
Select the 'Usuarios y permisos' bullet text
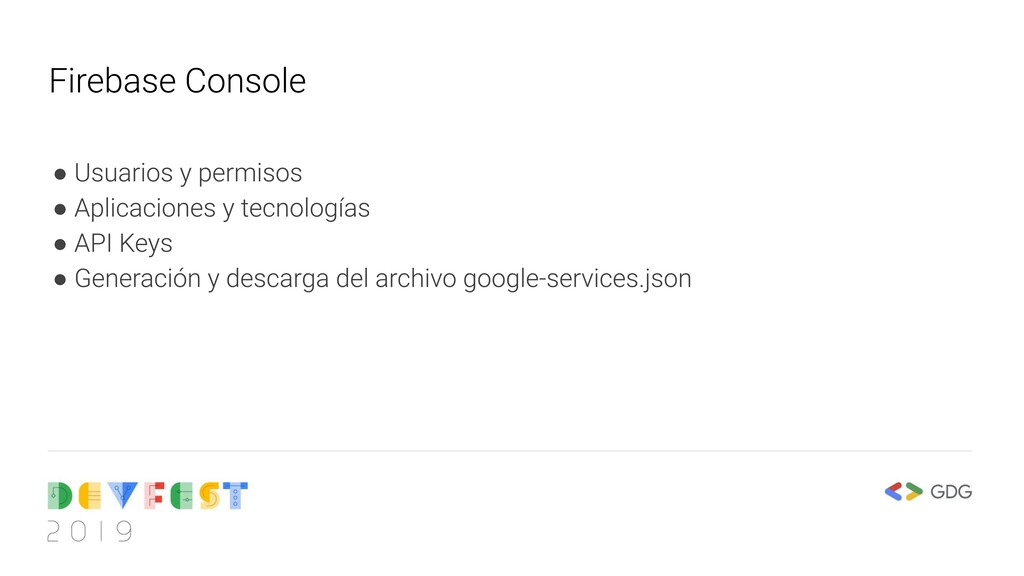click(x=188, y=173)
